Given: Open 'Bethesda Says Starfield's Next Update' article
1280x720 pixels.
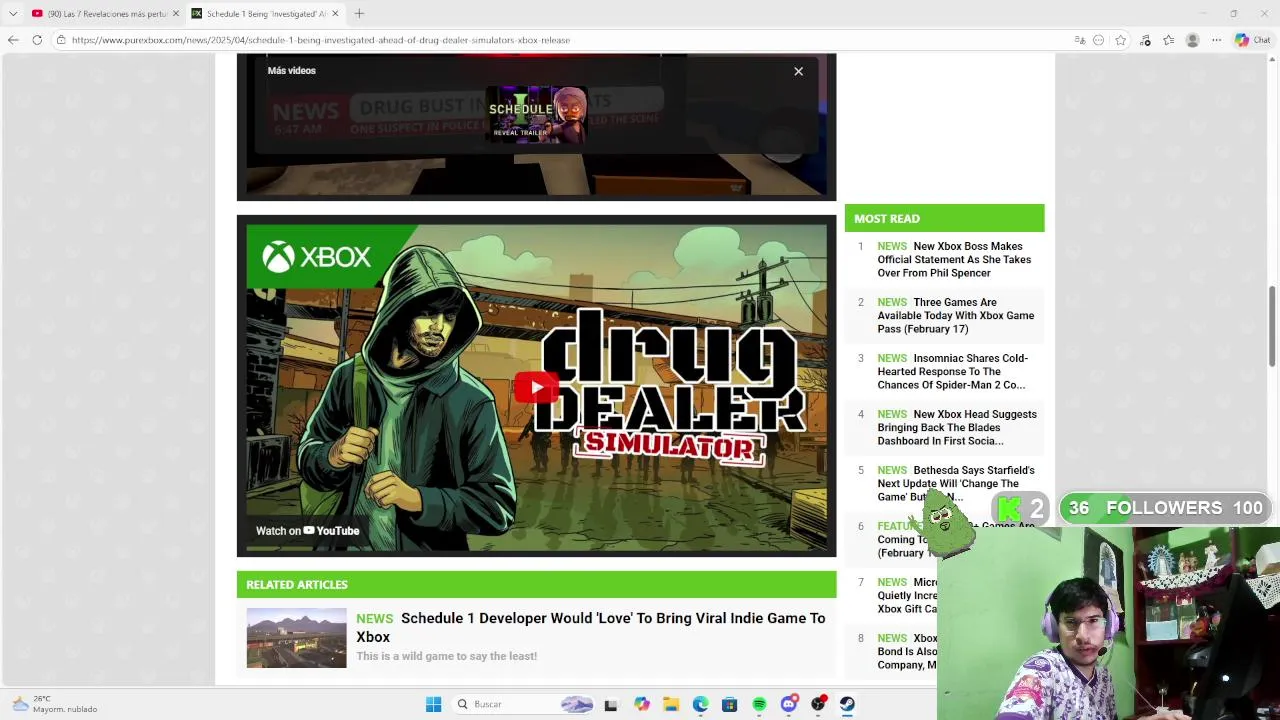Looking at the screenshot, I should click(956, 483).
